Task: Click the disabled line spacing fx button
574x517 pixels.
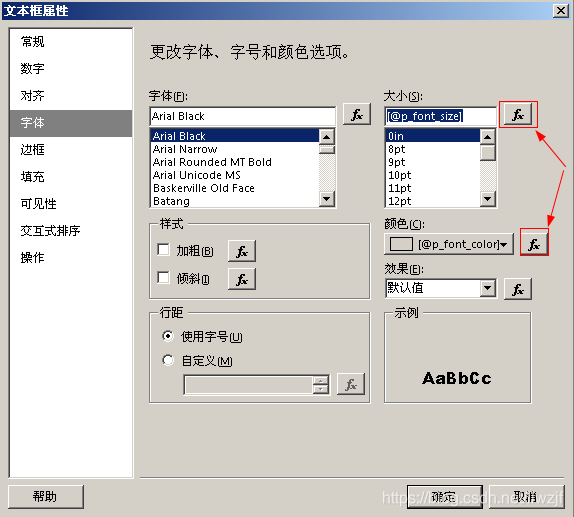Action: click(x=351, y=384)
